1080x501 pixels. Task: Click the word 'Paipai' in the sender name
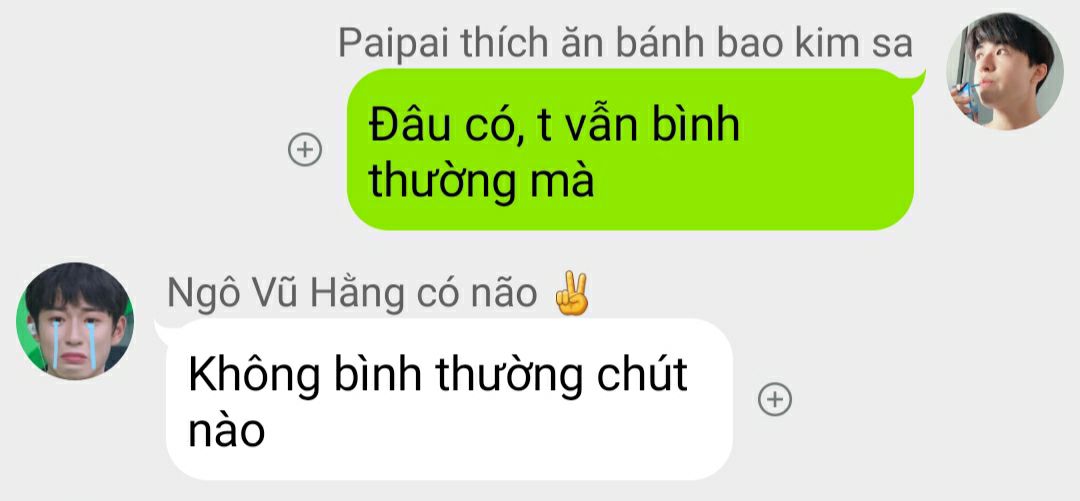click(385, 43)
